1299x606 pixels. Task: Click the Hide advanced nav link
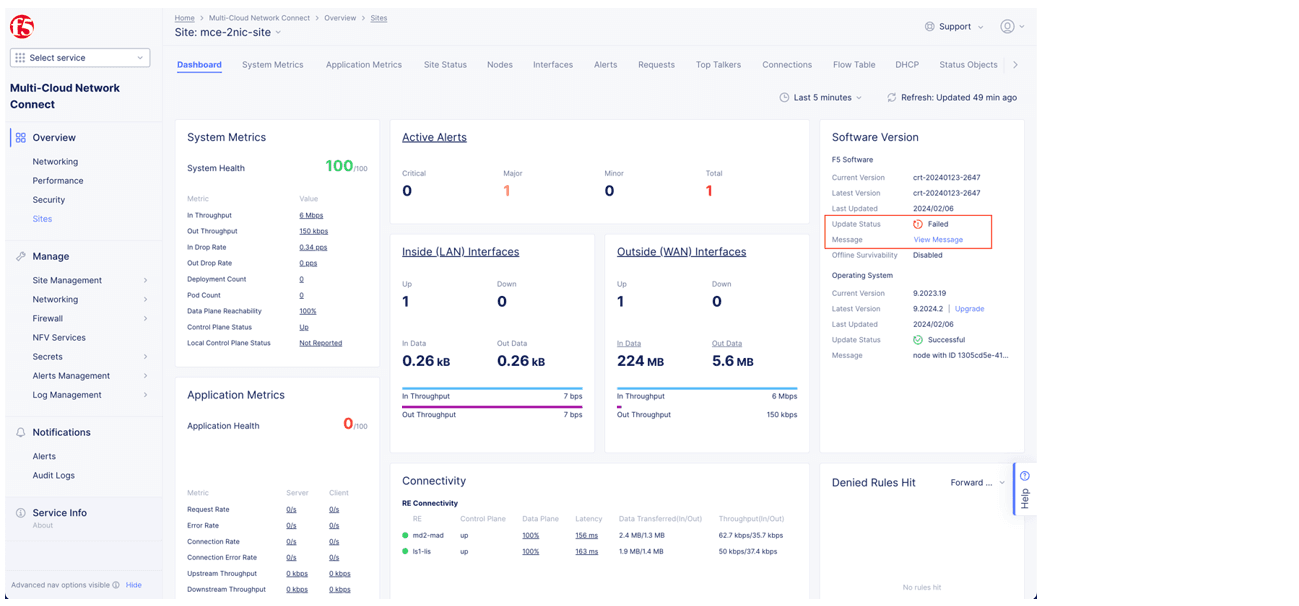tap(134, 585)
